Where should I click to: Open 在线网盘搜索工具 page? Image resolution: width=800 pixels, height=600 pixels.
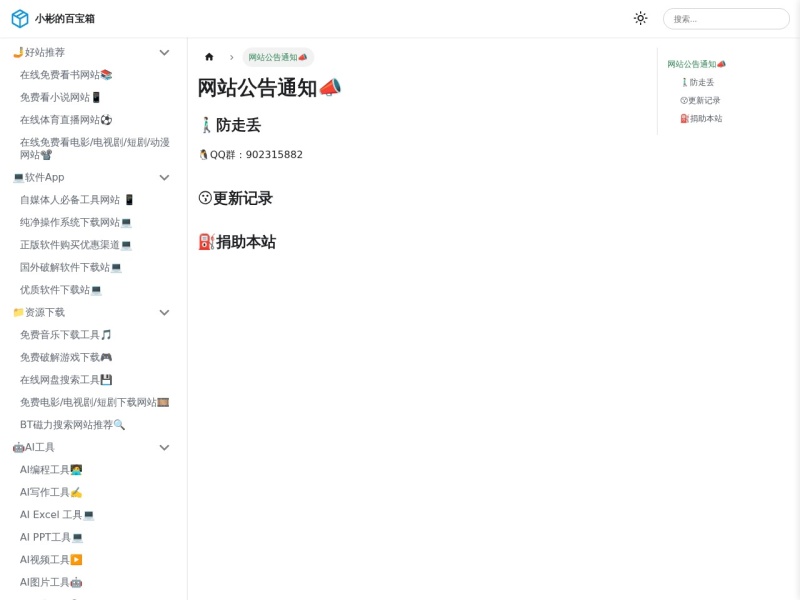coord(65,380)
